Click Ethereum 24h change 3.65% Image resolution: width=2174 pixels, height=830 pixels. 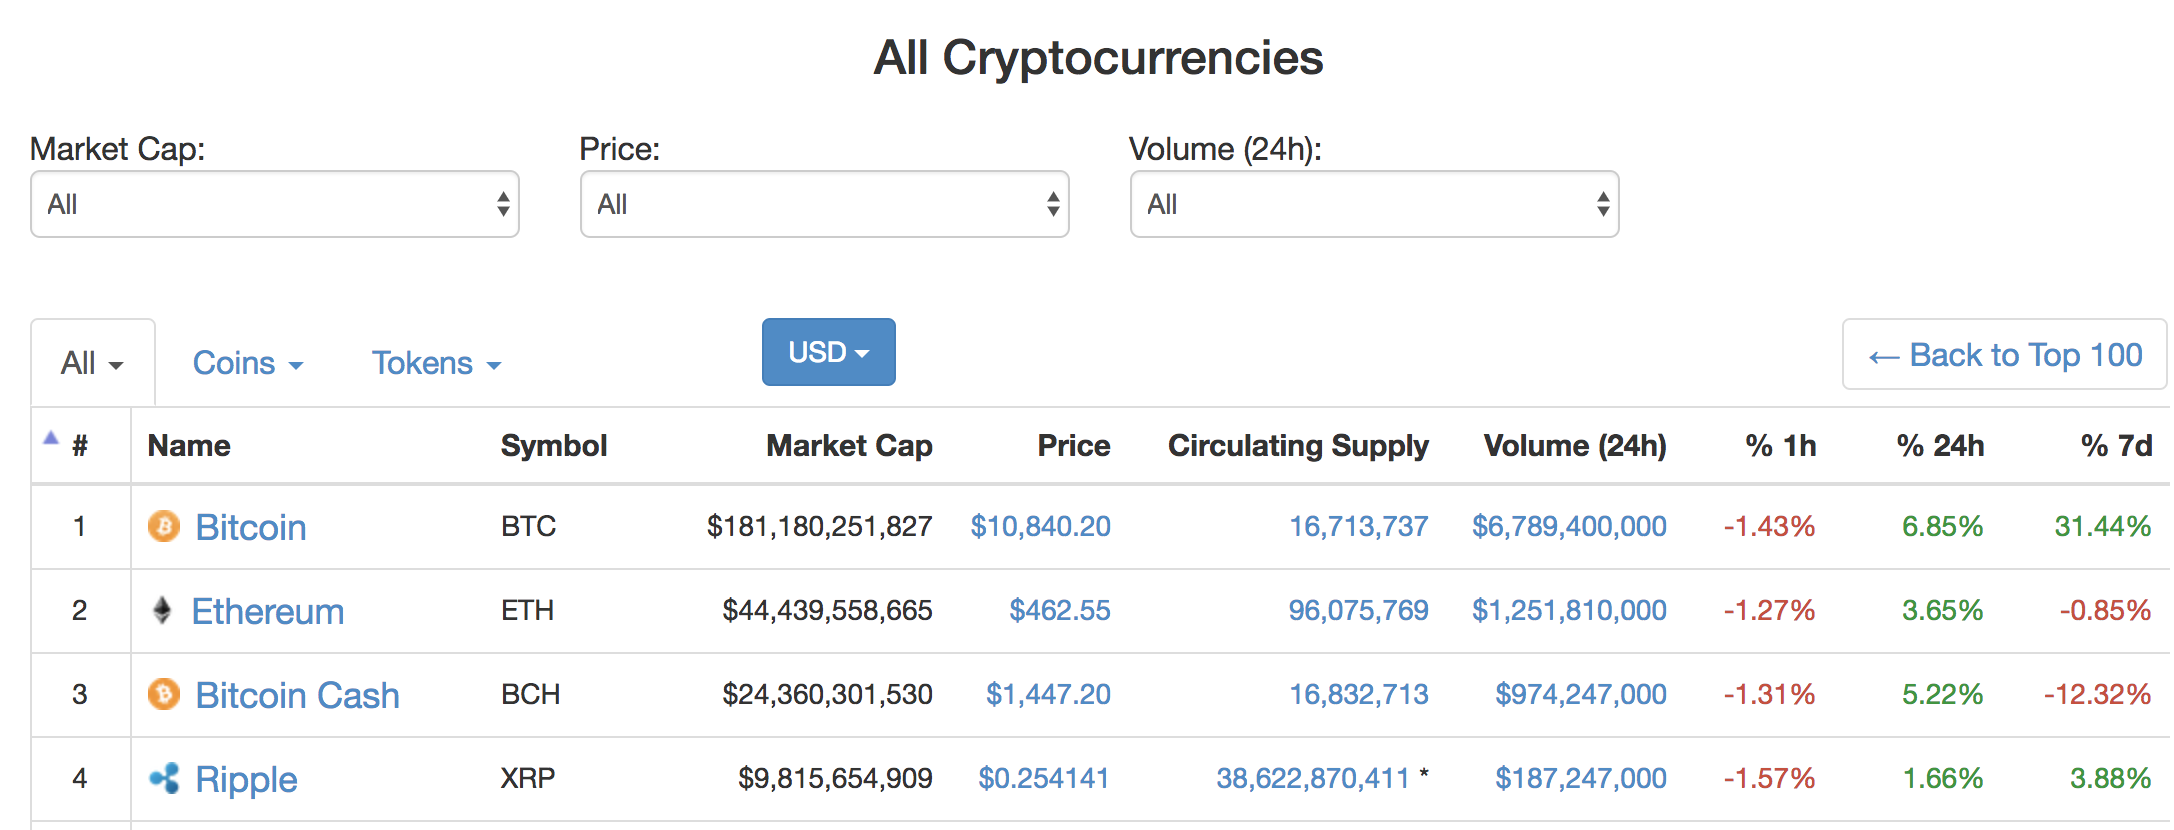pyautogui.click(x=1943, y=610)
